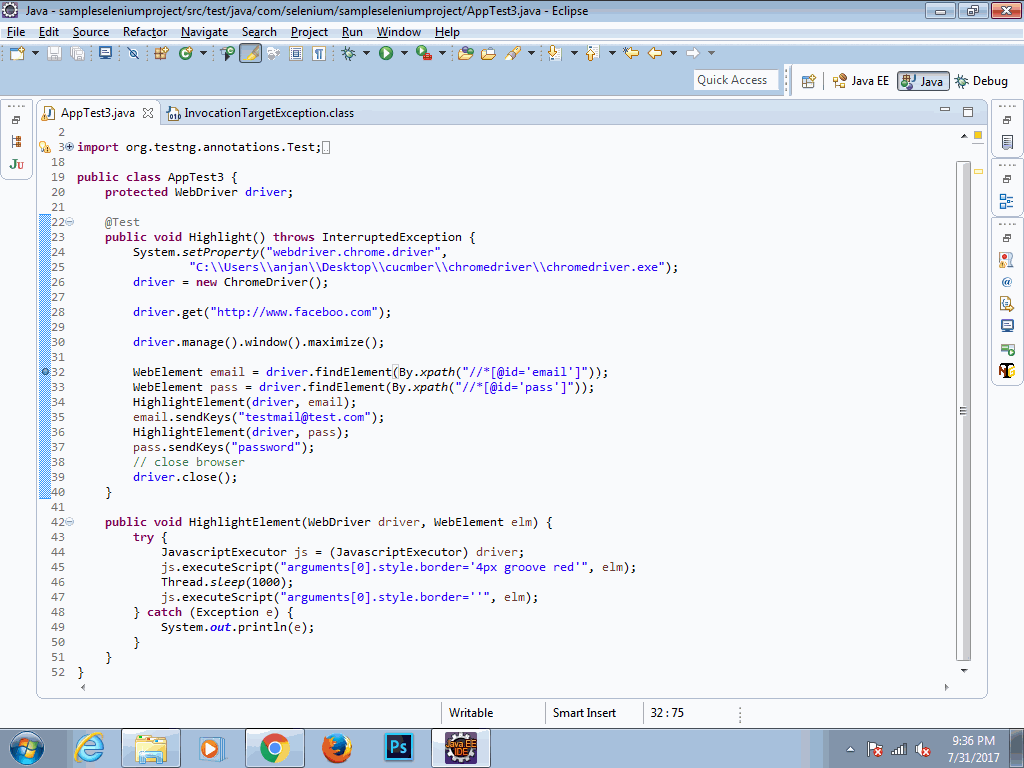Open the Run configurations dropdown arrow
1024x768 pixels.
point(404,54)
